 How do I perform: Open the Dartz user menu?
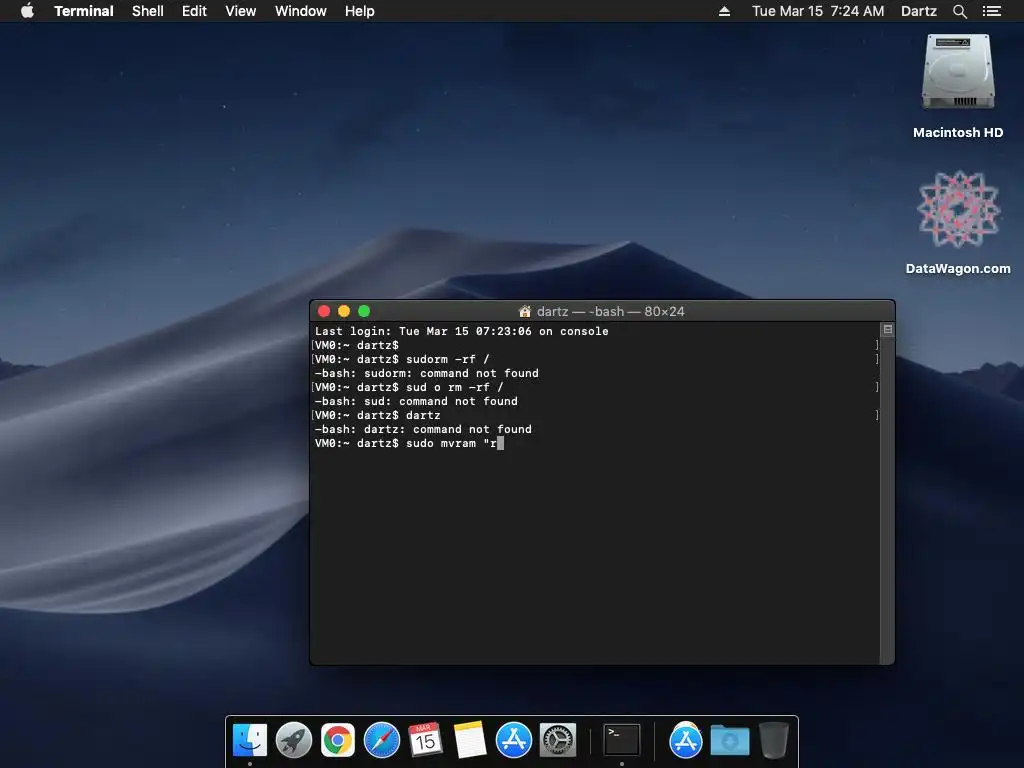[919, 11]
